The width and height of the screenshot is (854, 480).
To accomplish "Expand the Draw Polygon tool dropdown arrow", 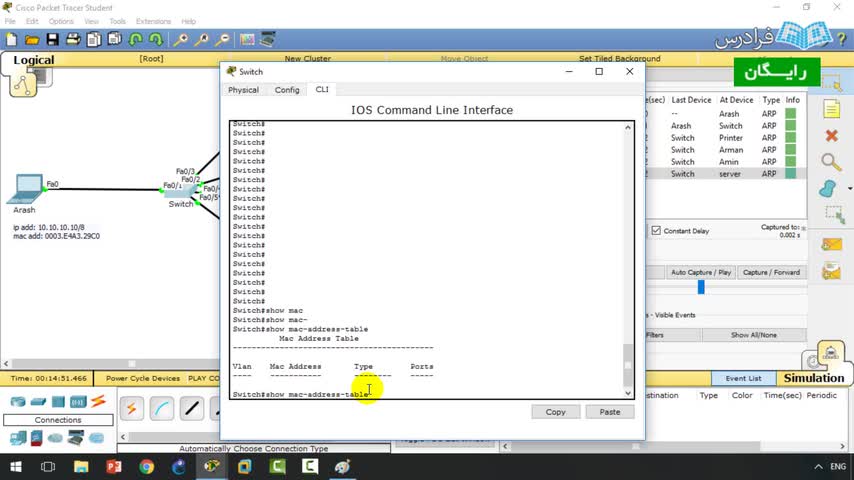I will tap(850, 189).
